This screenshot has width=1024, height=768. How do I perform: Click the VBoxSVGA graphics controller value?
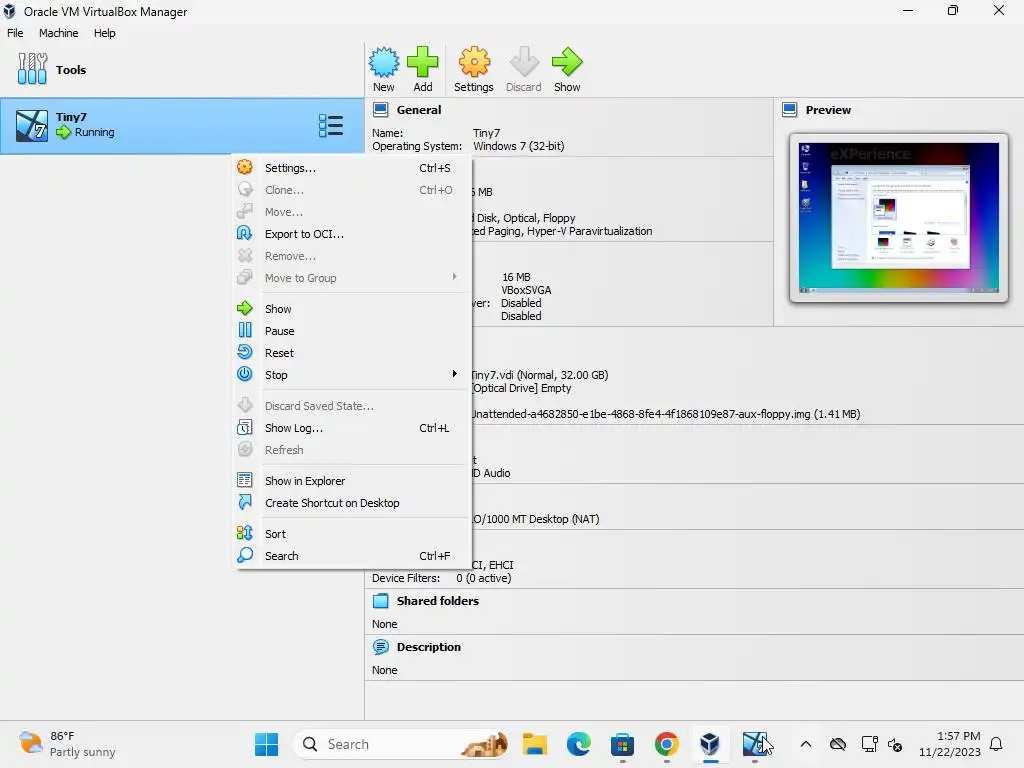click(x=526, y=290)
